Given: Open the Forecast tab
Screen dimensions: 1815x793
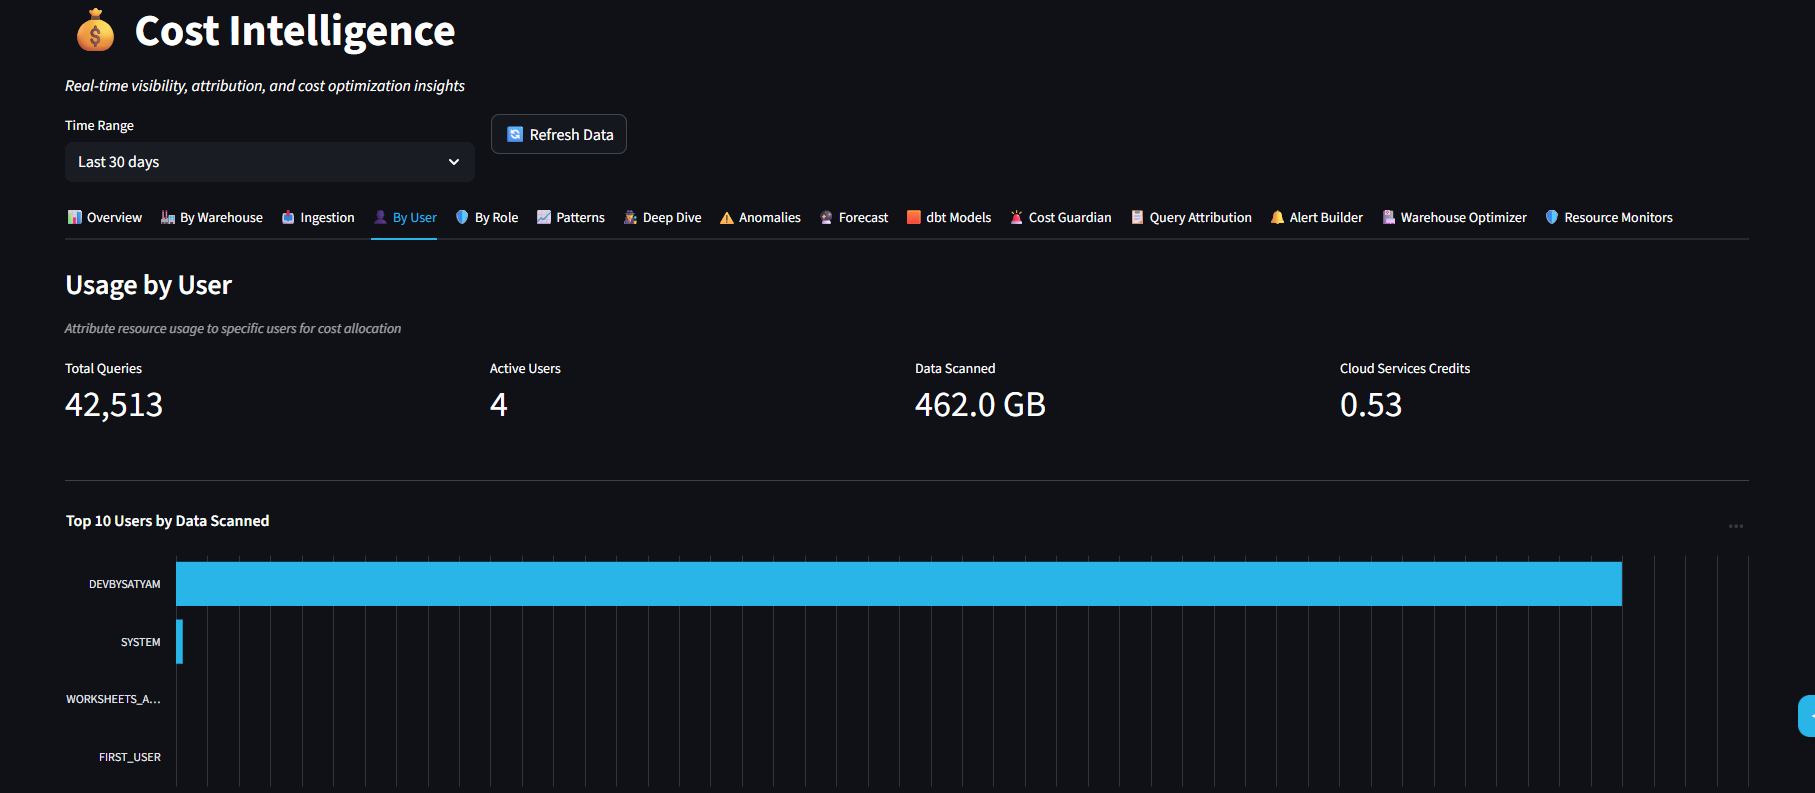Looking at the screenshot, I should pos(854,217).
